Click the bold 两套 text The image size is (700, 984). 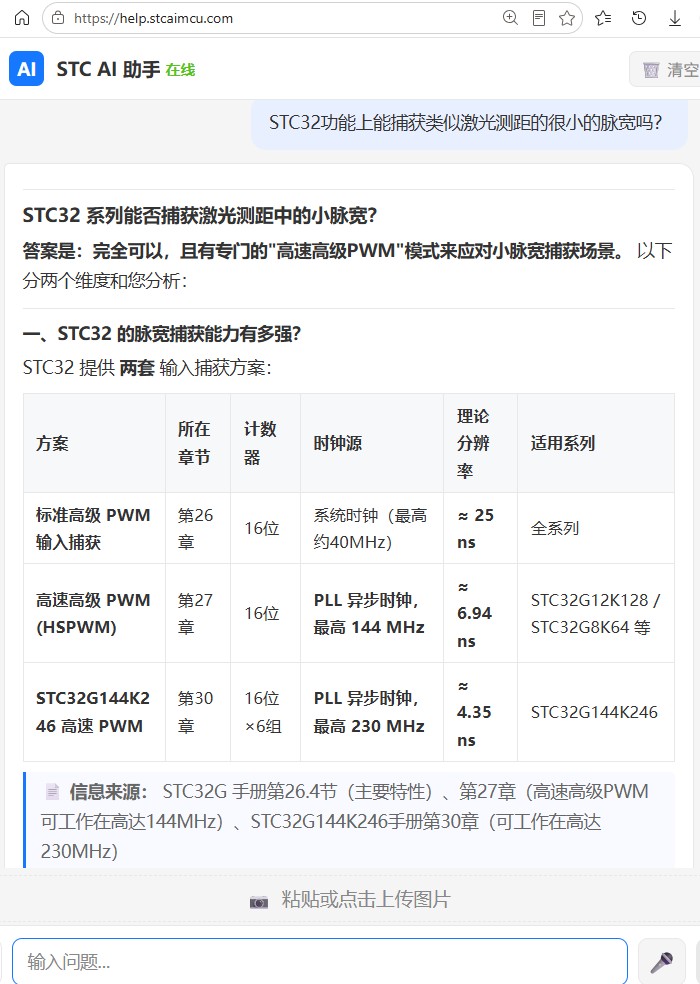[137, 368]
